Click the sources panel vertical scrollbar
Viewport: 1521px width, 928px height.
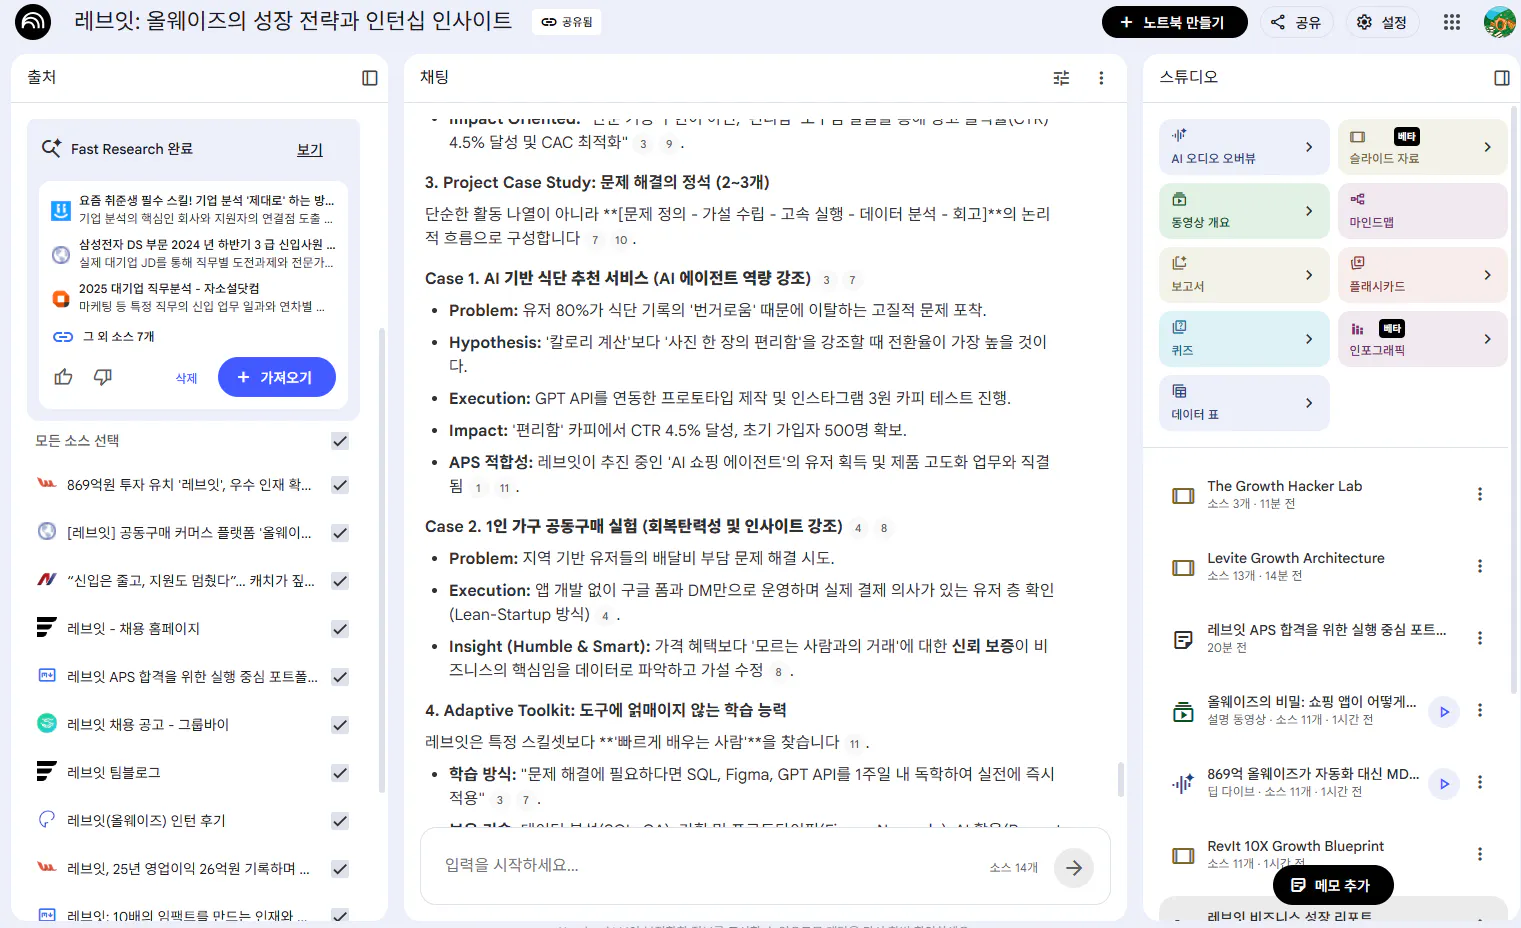tap(382, 560)
